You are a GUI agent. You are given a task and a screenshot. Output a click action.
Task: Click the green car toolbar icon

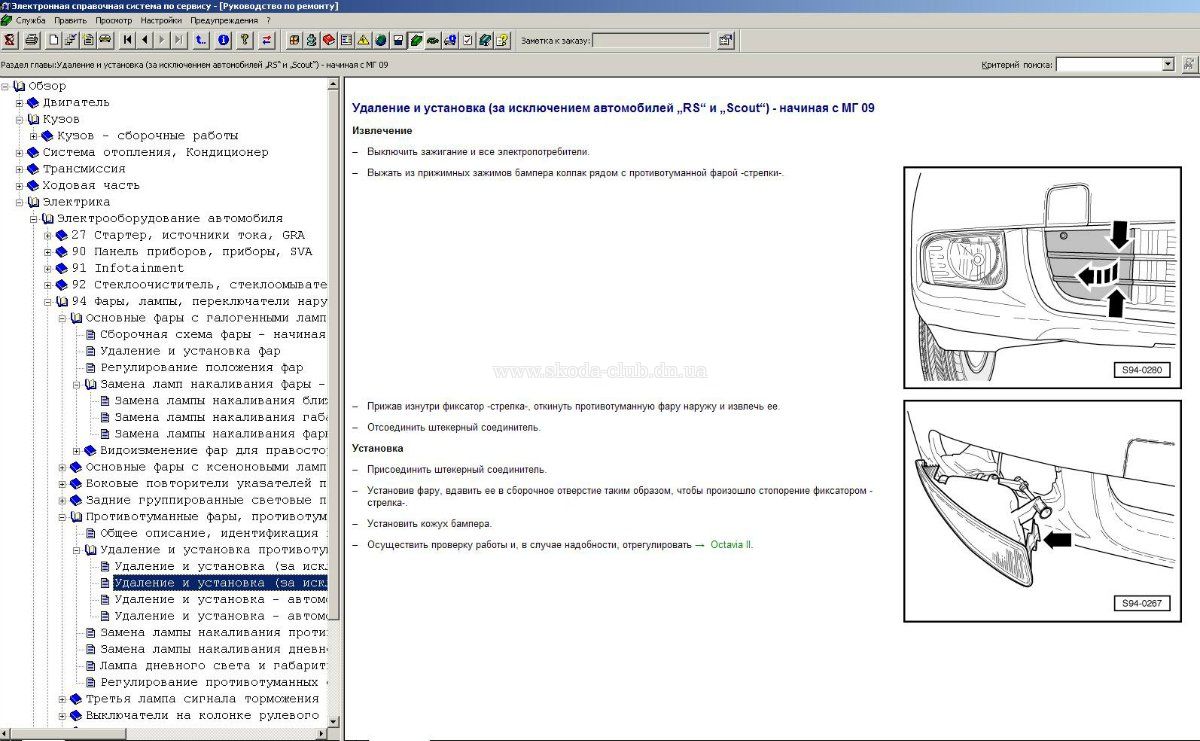433,40
